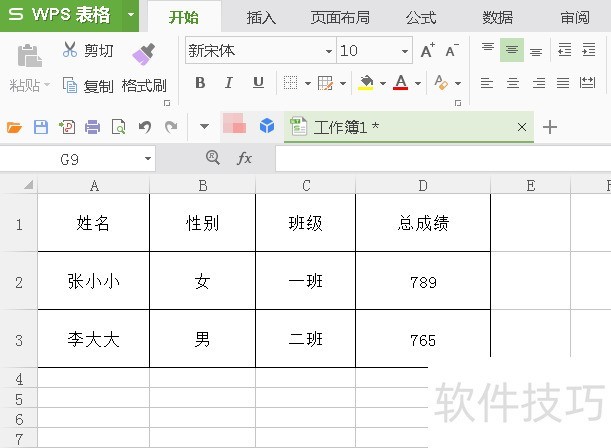The width and height of the screenshot is (611, 448).
Task: Click the open folder icon
Action: (x=14, y=127)
